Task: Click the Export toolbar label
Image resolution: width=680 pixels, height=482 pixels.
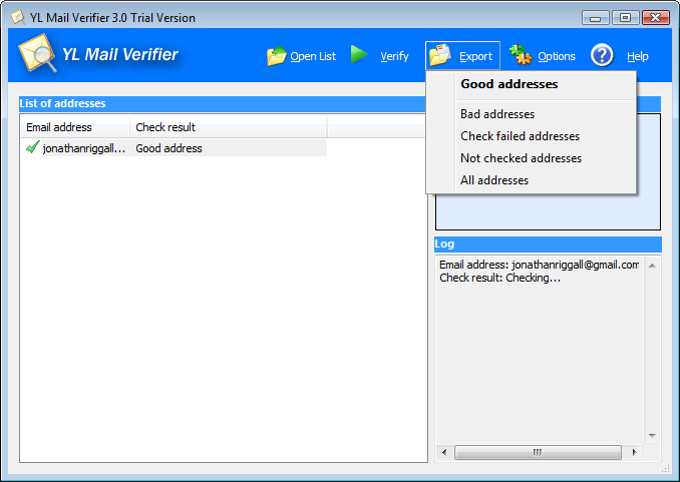Action: point(476,56)
